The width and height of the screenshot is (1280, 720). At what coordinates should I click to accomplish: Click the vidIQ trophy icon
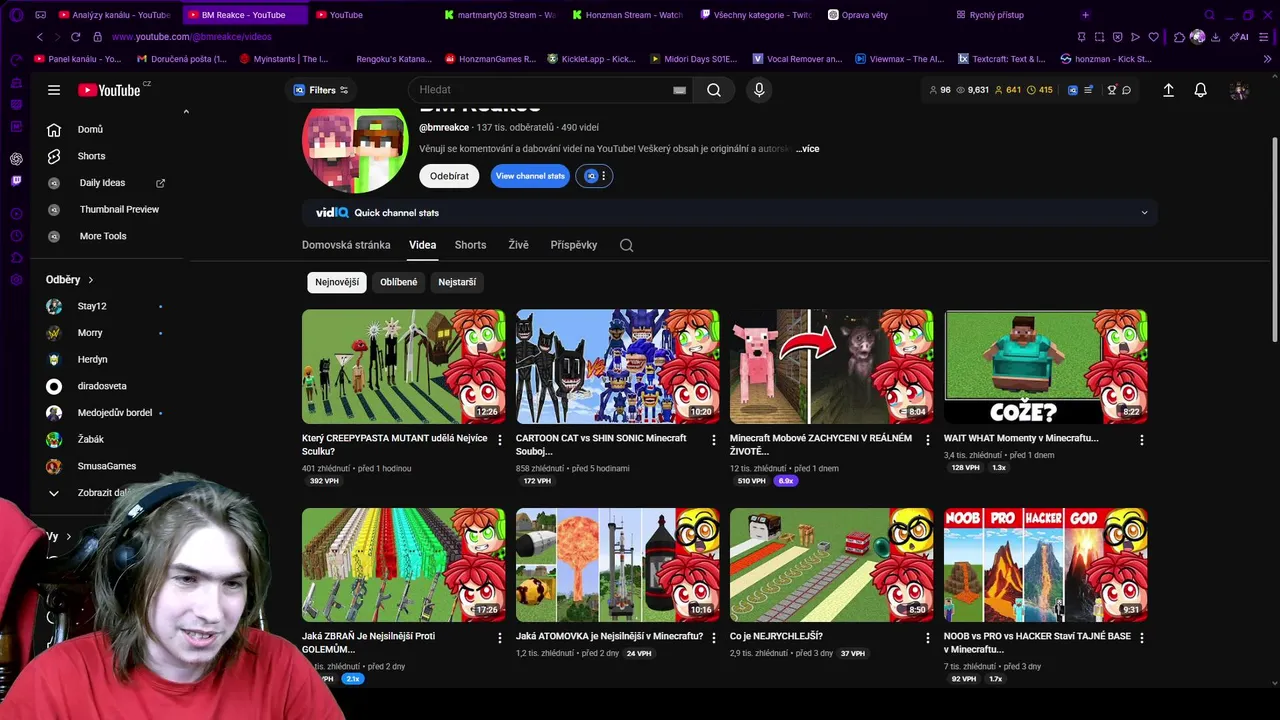coord(1111,90)
